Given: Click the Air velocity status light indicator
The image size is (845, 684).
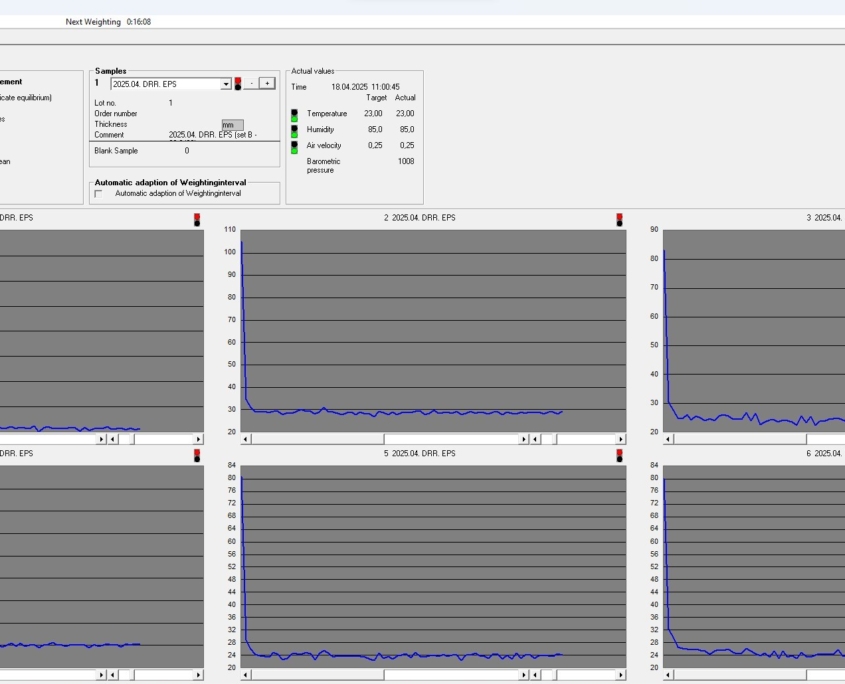Looking at the screenshot, I should point(294,146).
